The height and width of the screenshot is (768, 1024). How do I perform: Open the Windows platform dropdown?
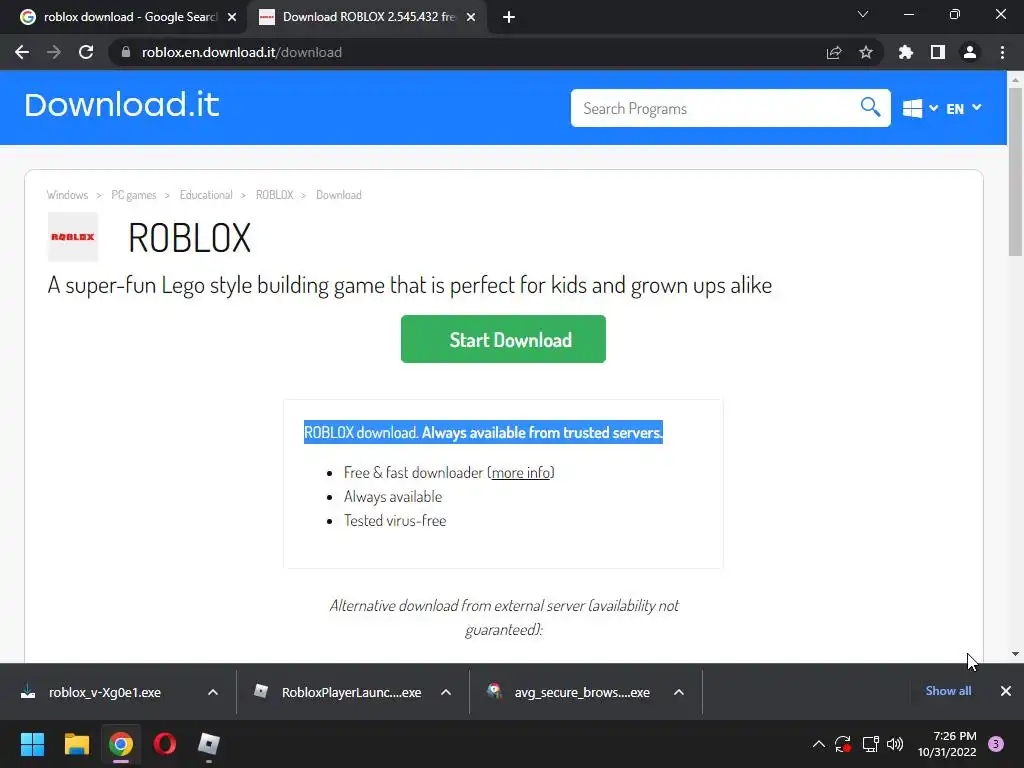(x=920, y=108)
